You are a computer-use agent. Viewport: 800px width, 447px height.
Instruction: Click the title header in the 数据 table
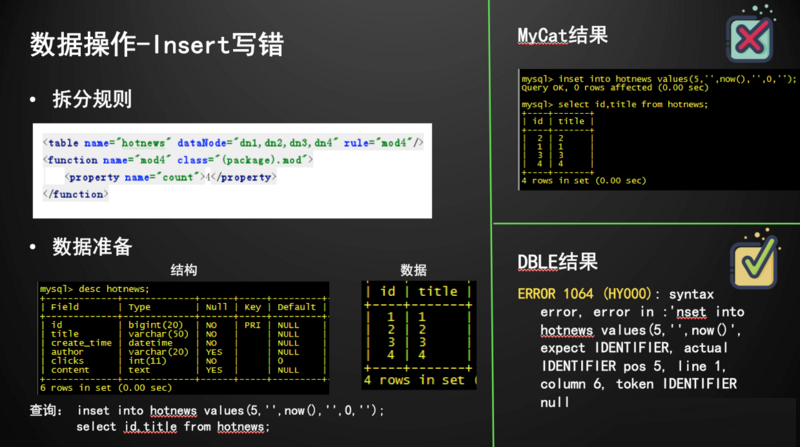438,291
